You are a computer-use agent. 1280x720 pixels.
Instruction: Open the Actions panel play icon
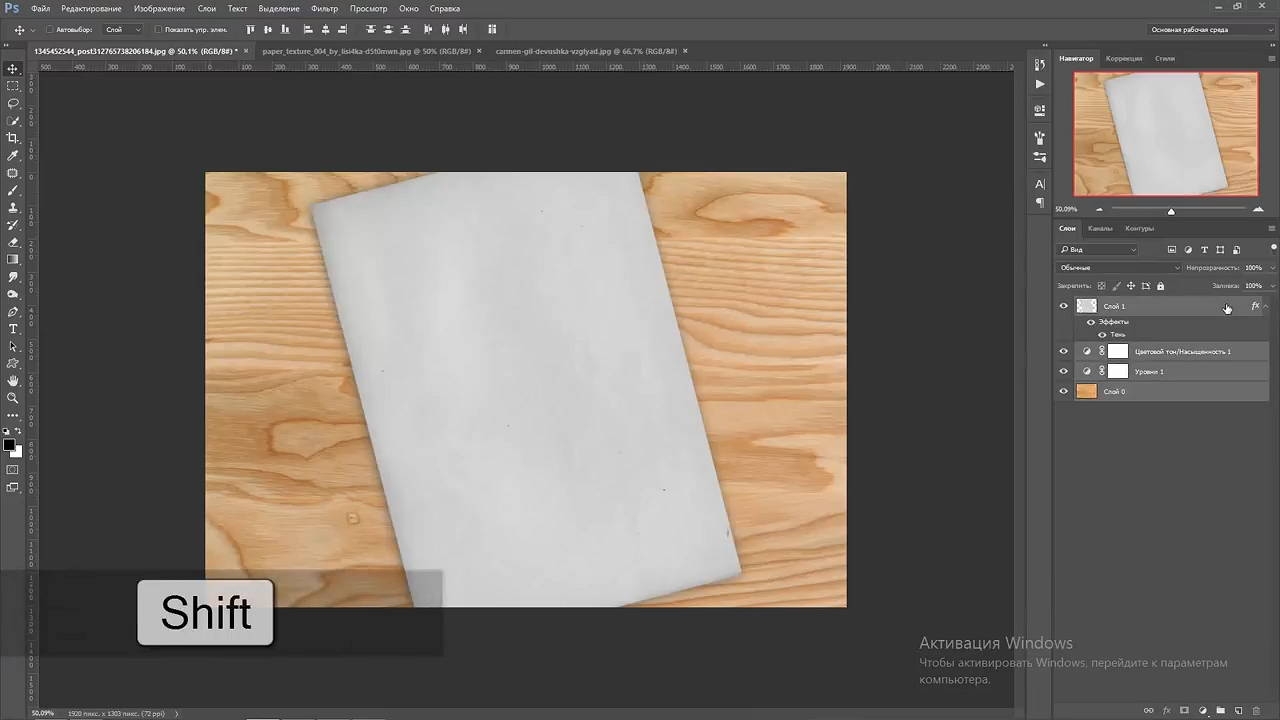pos(1040,85)
